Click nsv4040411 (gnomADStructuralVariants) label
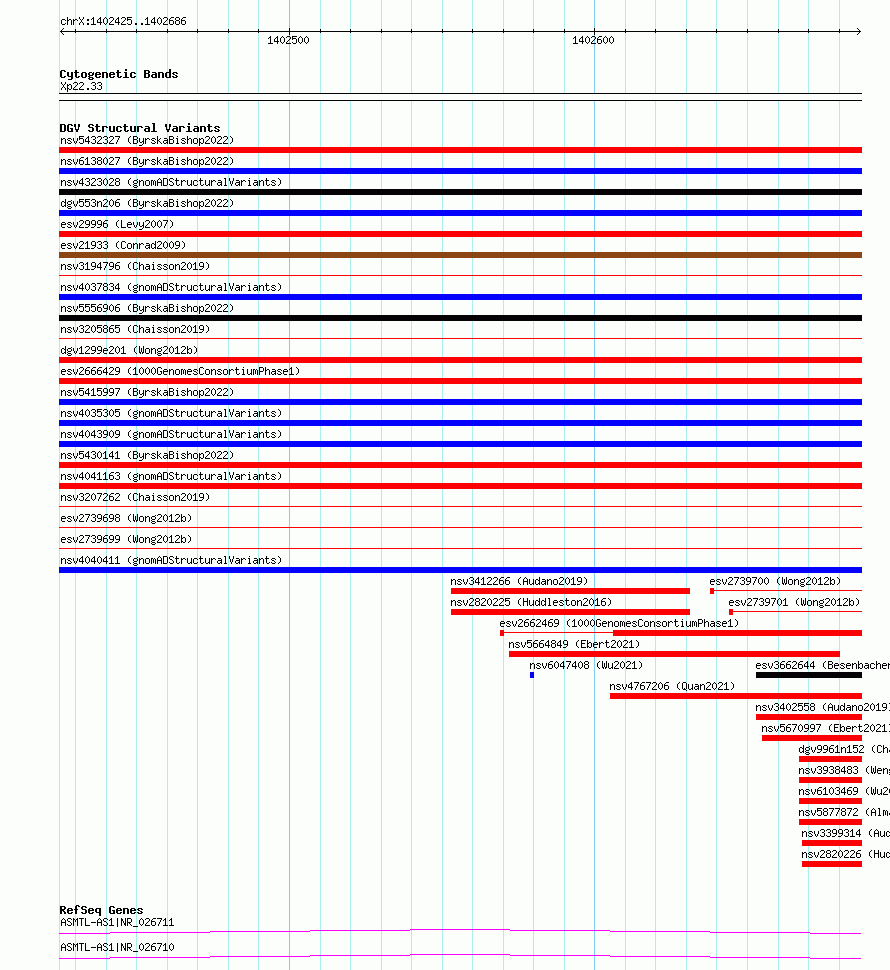Viewport: 890px width, 970px height. click(171, 561)
